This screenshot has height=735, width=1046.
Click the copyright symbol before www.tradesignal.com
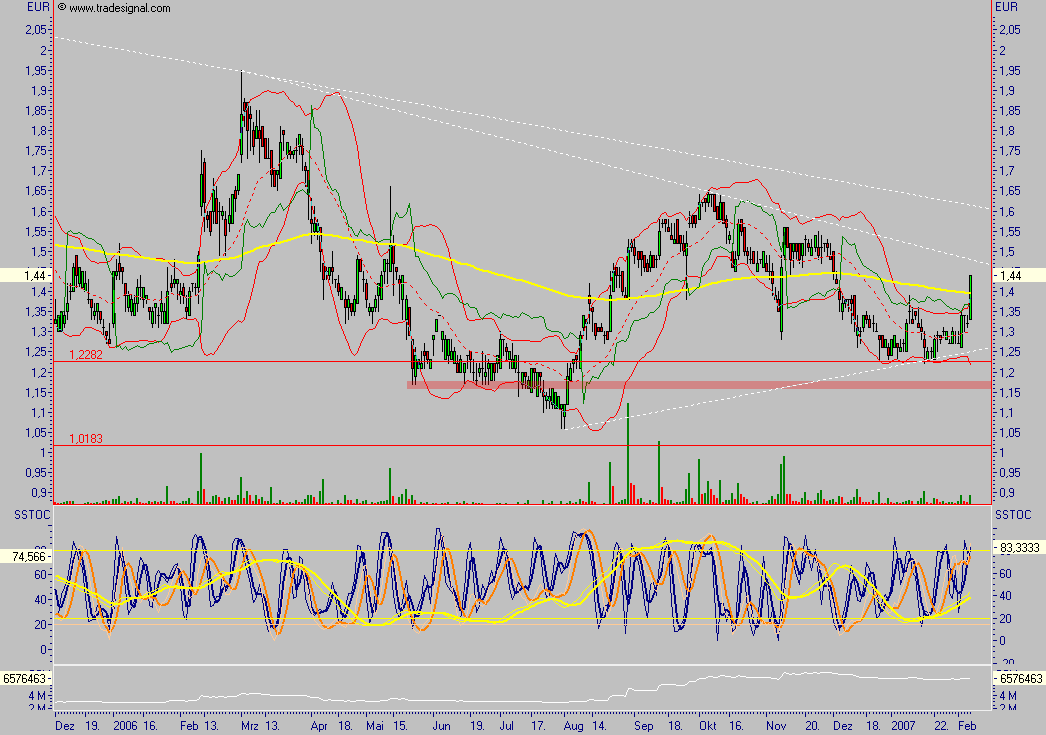click(x=62, y=7)
